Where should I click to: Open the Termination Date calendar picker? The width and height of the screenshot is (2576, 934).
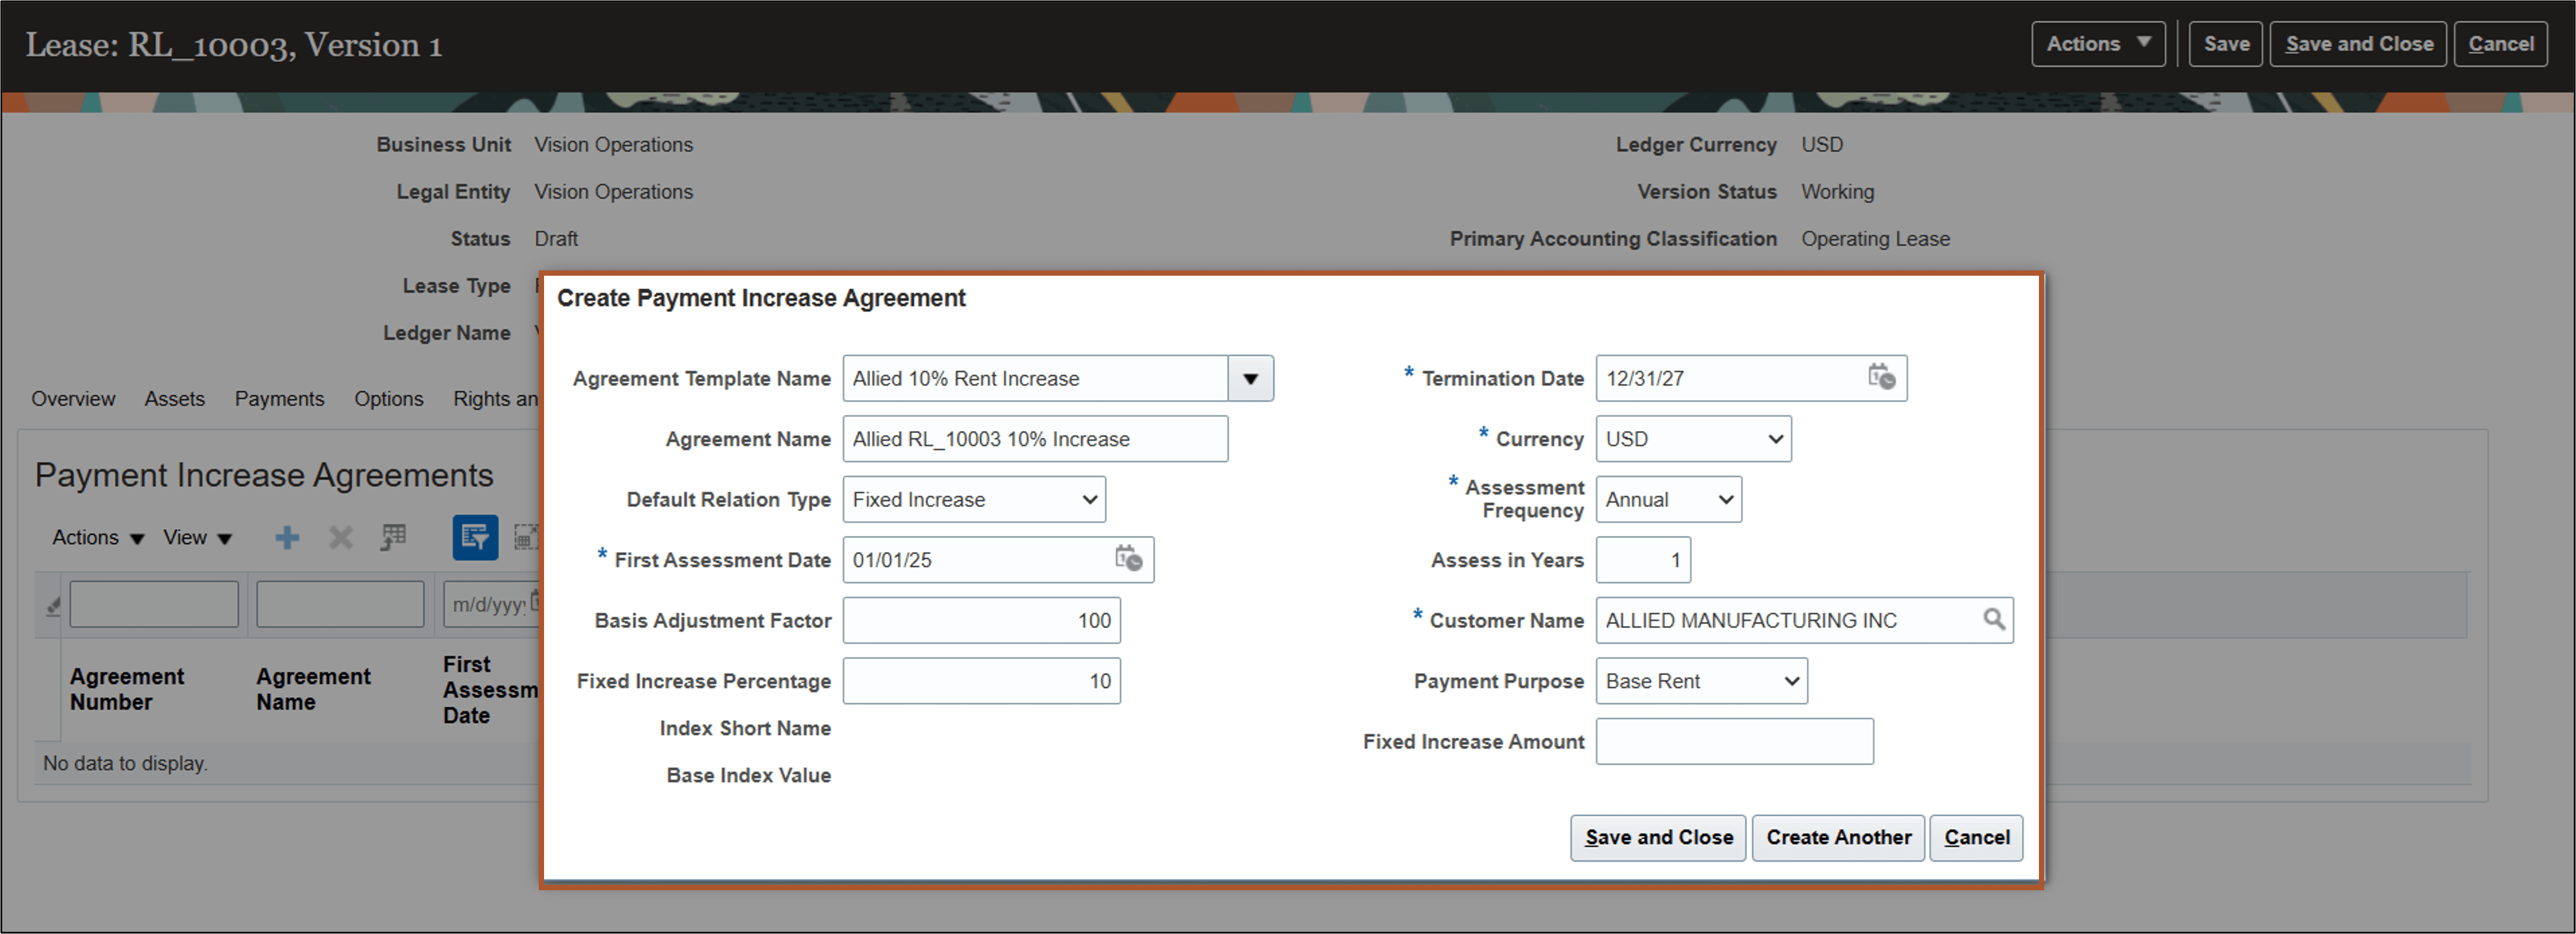pos(1883,378)
